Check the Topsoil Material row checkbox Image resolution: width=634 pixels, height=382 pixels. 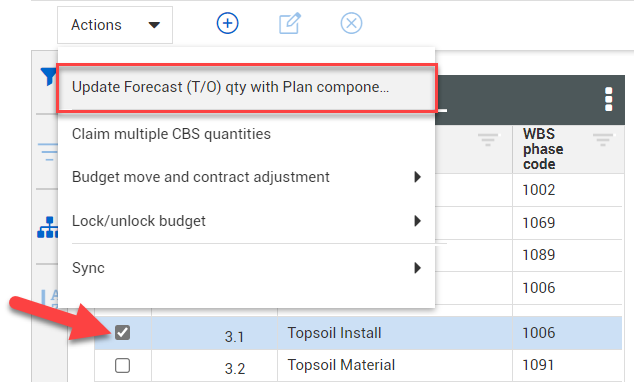[123, 365]
